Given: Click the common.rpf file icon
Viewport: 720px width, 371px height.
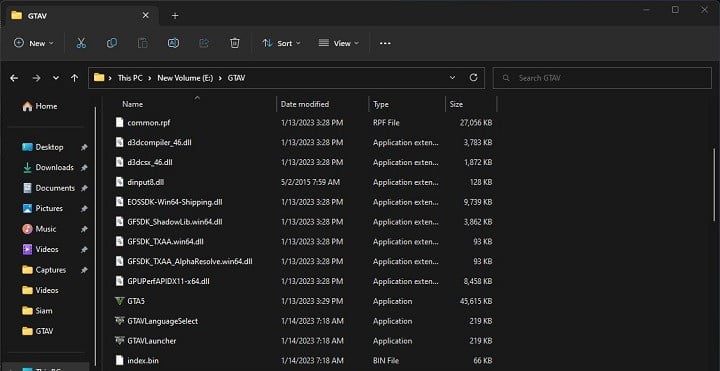Looking at the screenshot, I should 119,123.
